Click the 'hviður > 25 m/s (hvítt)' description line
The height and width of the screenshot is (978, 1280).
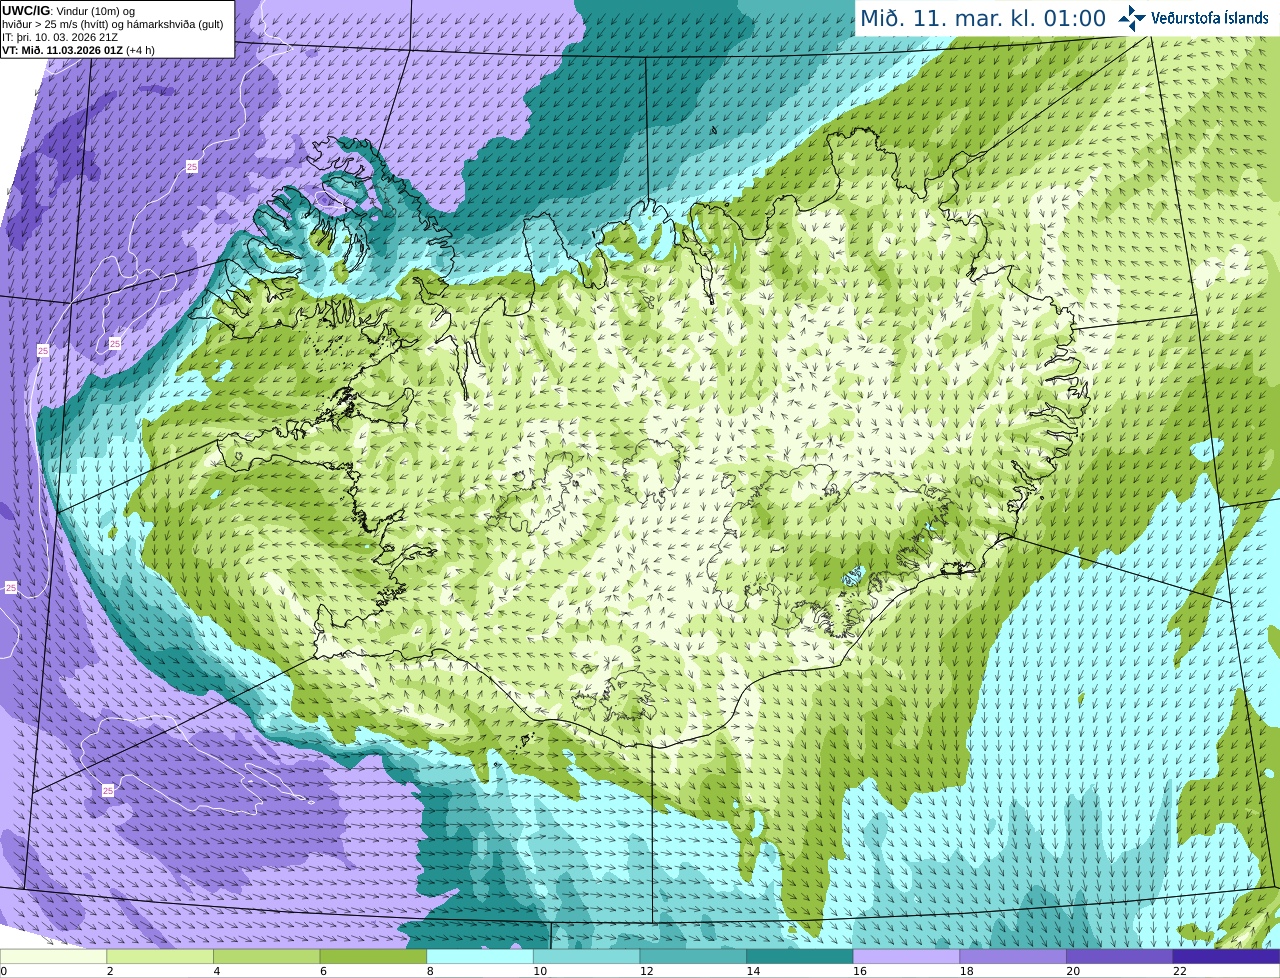pyautogui.click(x=113, y=24)
